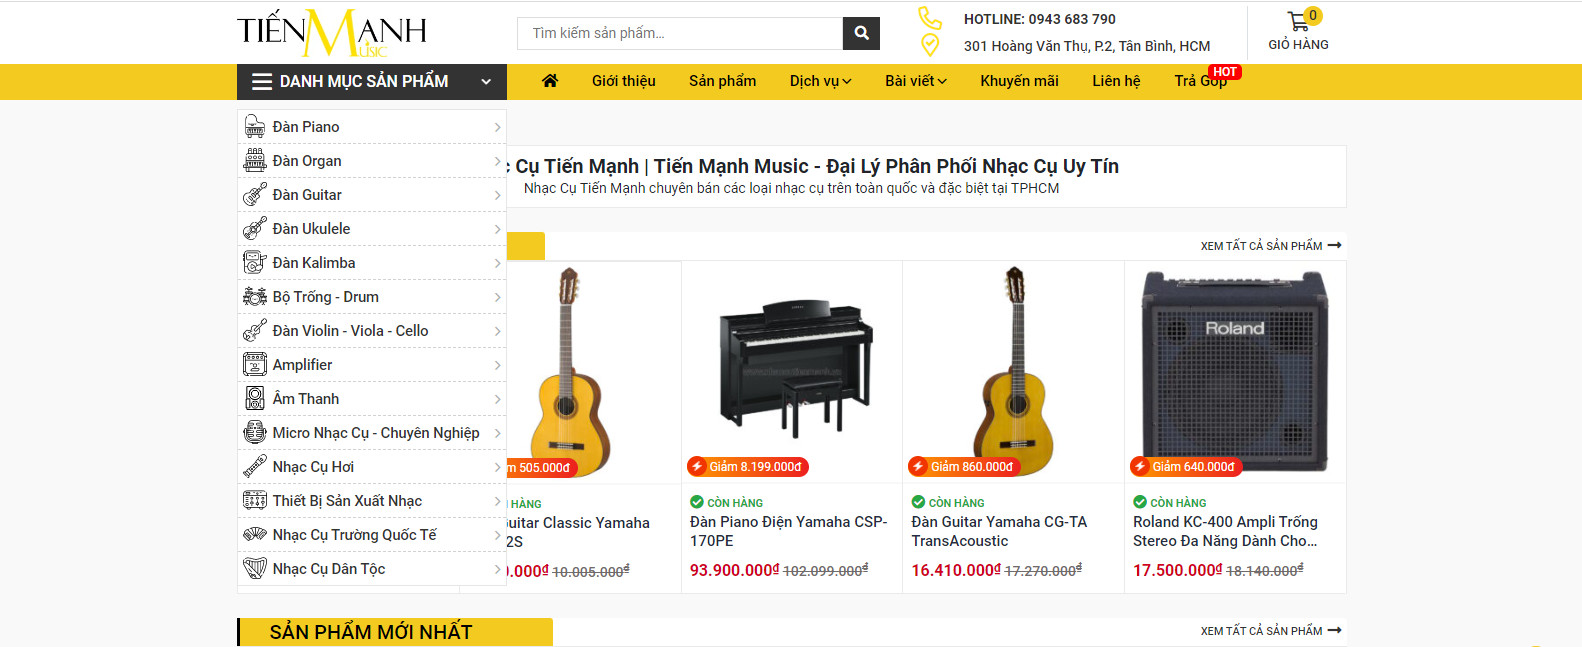The height and width of the screenshot is (647, 1582).
Task: Click the hotline phone icon
Action: point(930,18)
